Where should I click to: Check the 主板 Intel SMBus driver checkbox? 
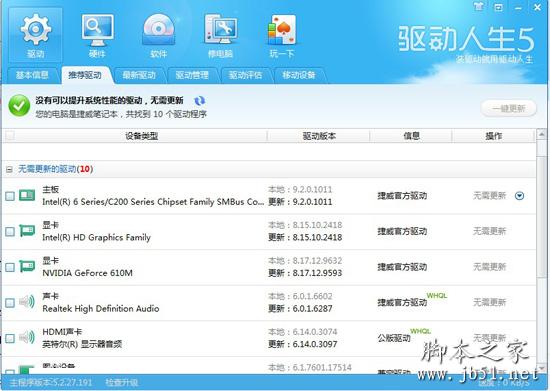10,196
